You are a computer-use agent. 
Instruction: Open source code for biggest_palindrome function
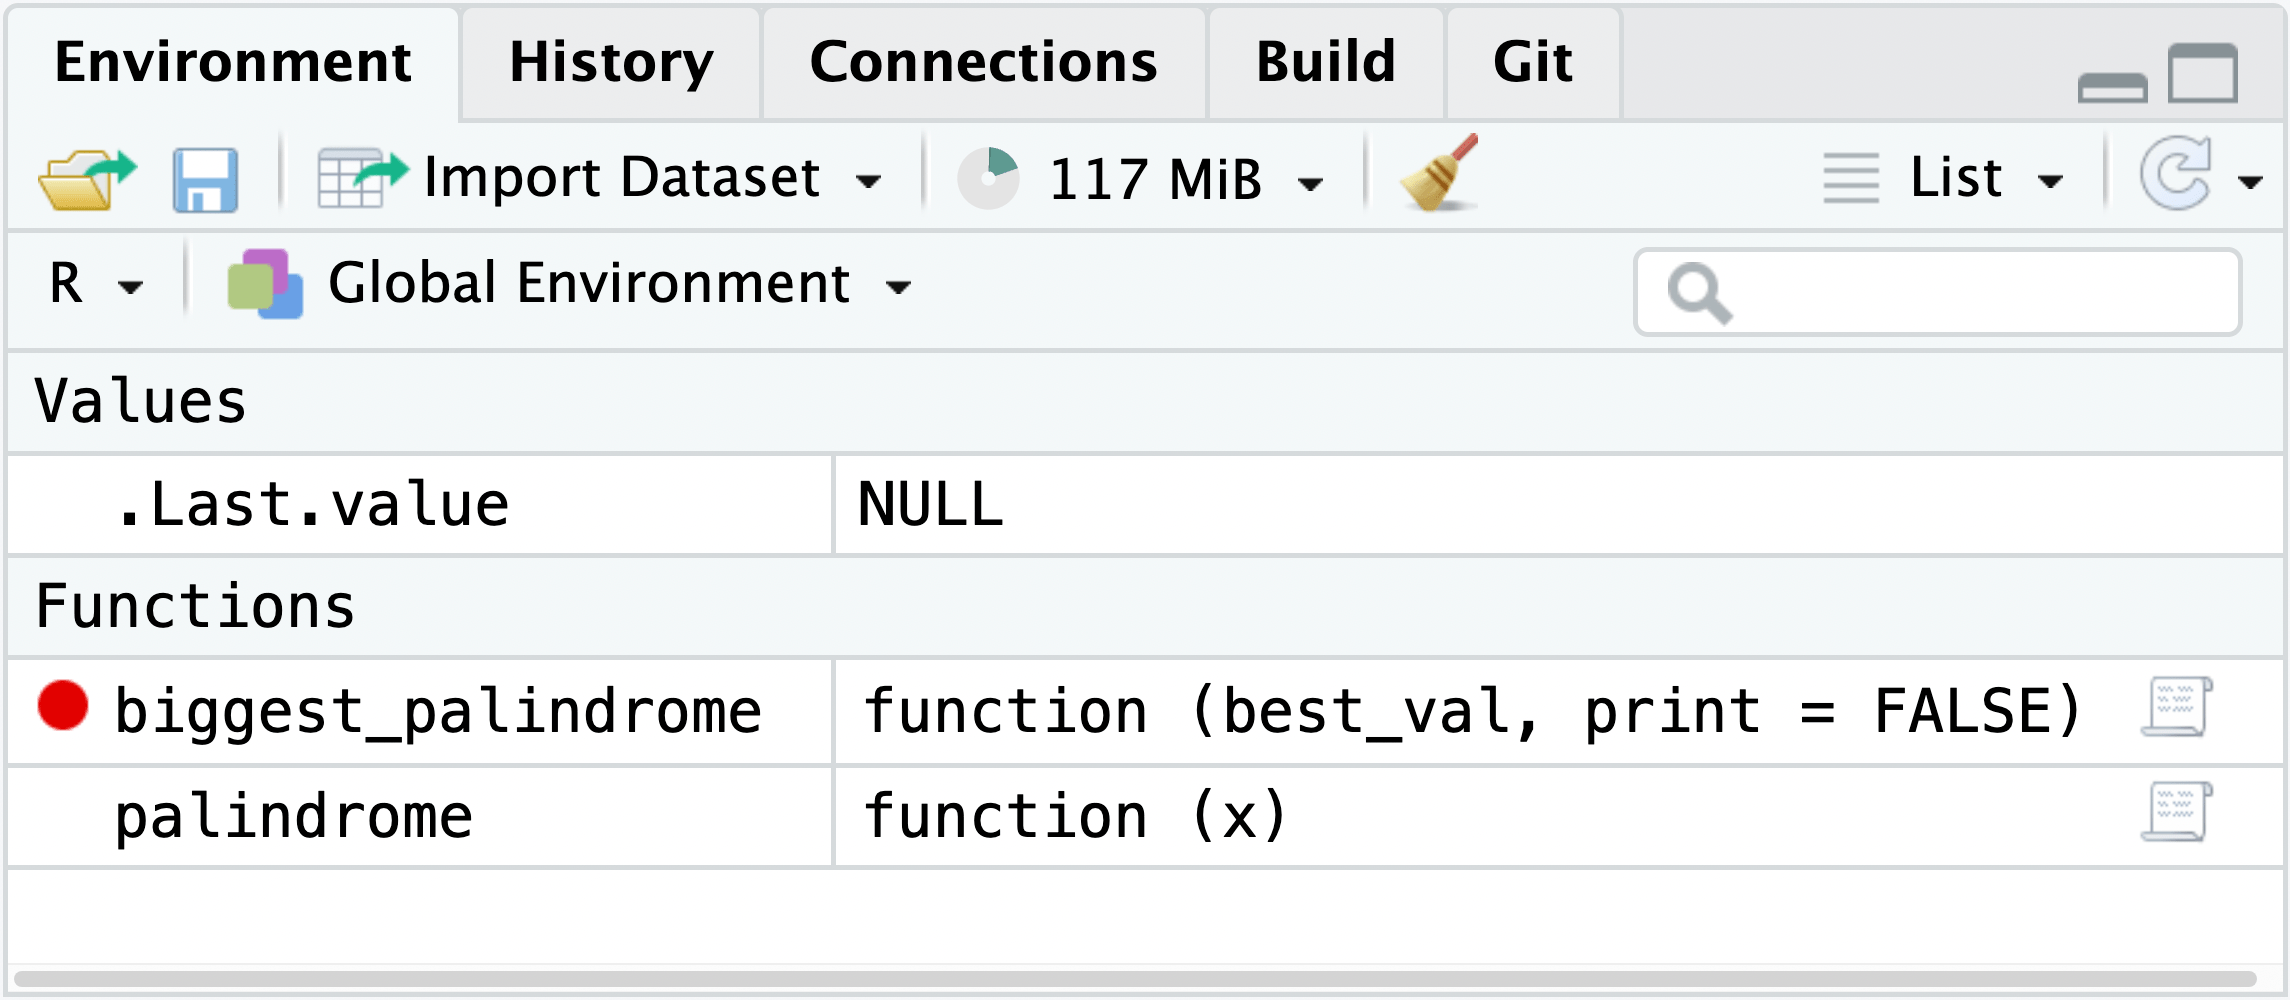2176,710
